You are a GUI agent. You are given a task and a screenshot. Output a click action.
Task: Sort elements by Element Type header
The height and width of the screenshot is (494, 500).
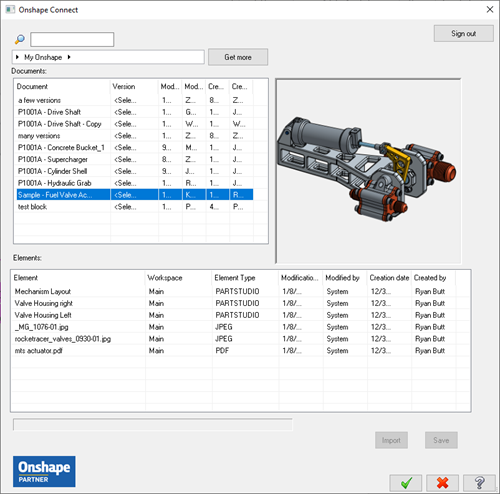(245, 278)
